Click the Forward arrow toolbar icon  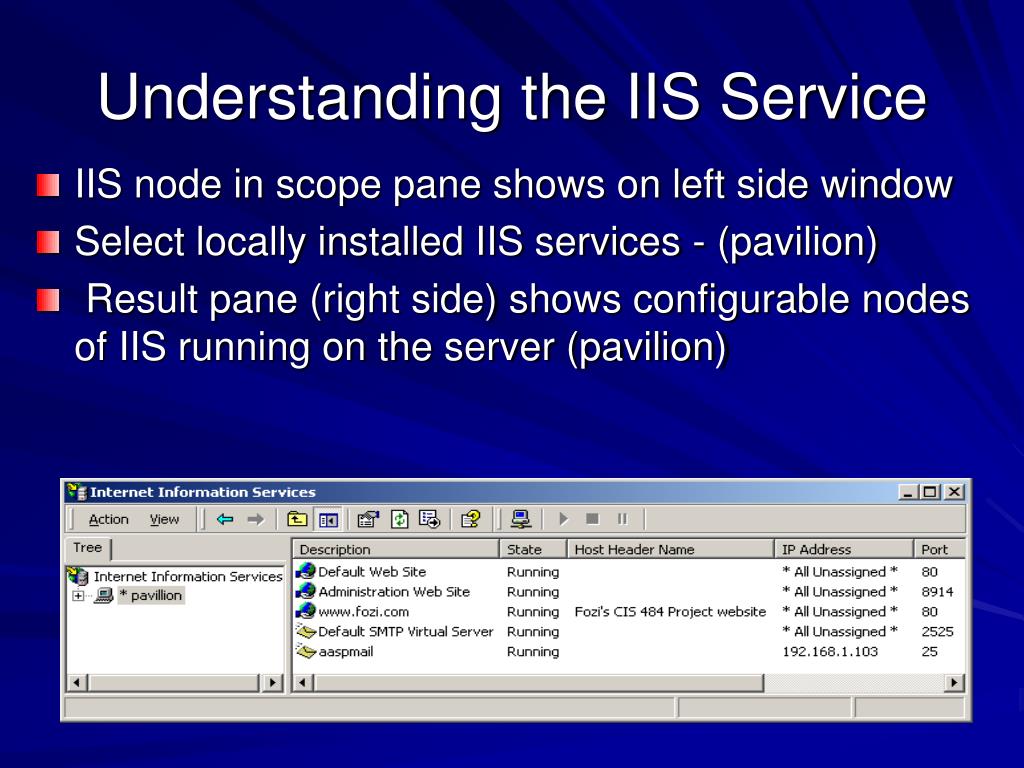(255, 519)
